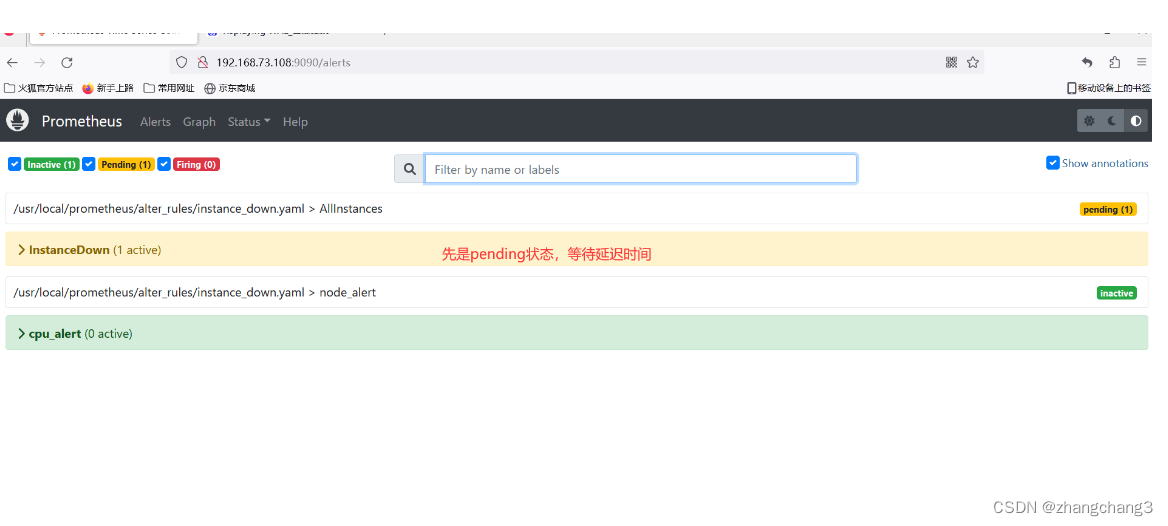Viewport: 1168px width, 526px height.
Task: Click the insecure connection lock icon
Action: click(201, 63)
